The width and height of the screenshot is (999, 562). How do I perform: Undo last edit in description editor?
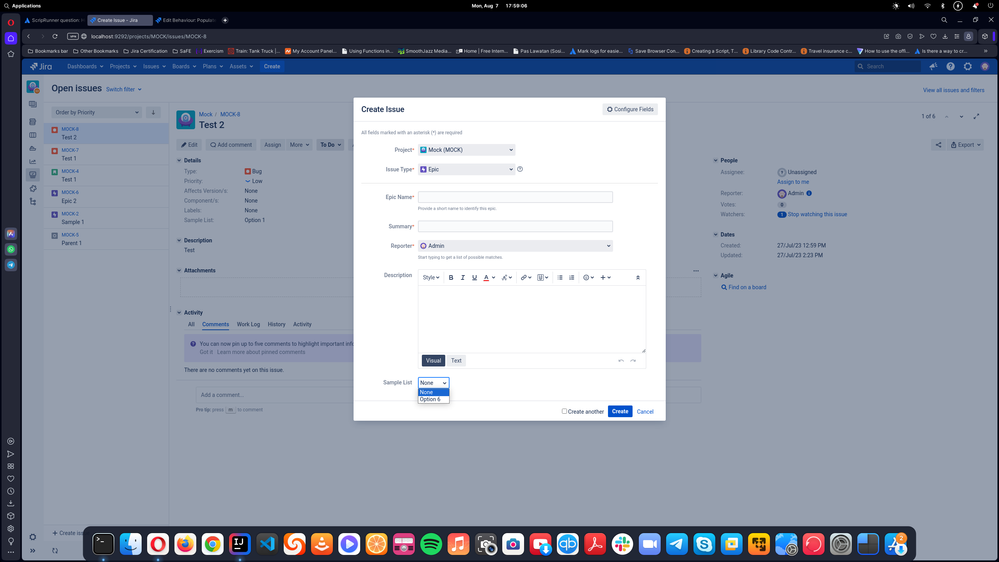click(621, 361)
